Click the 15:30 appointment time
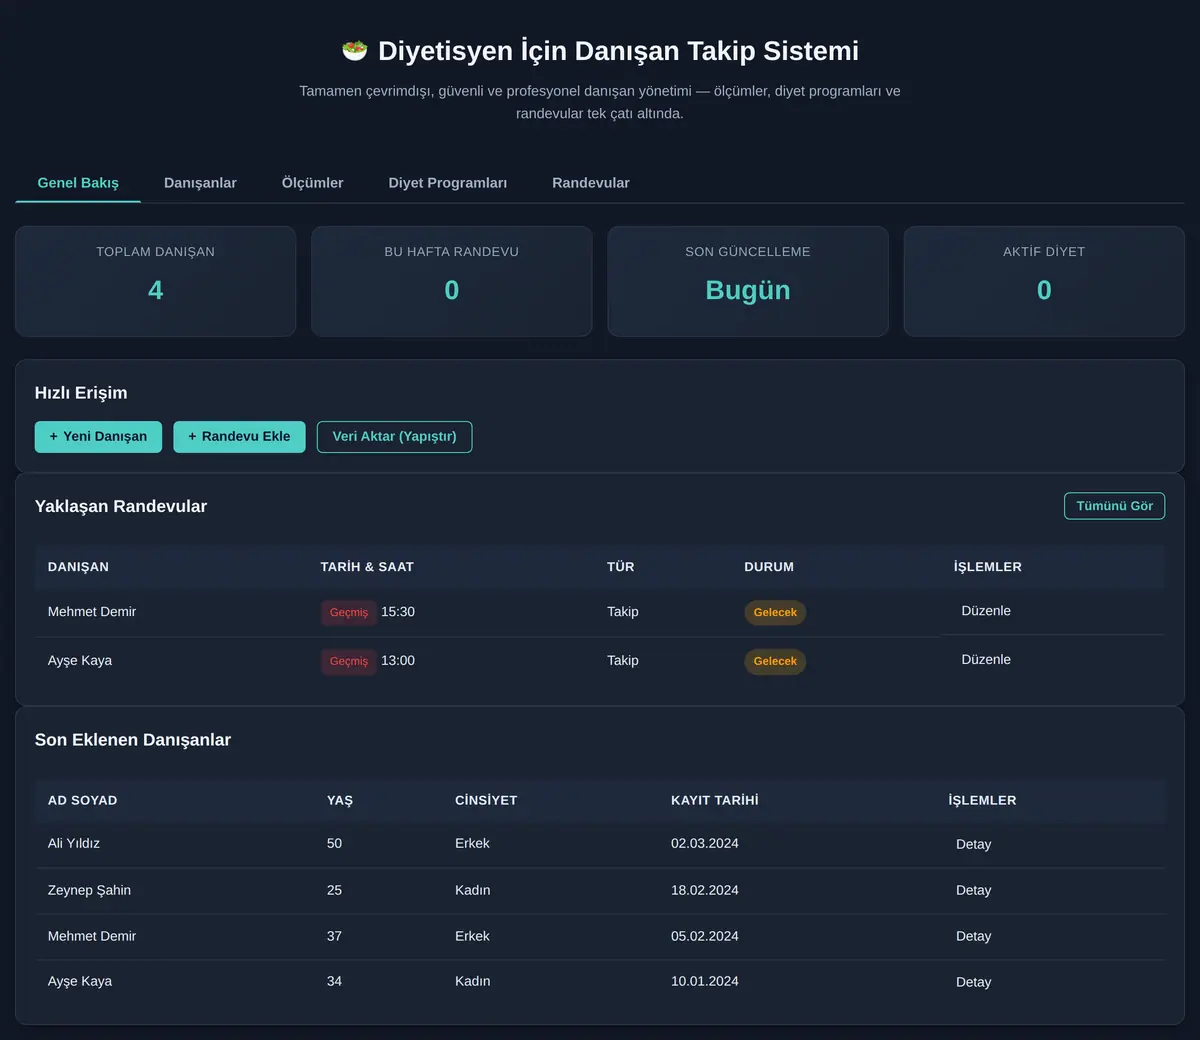The height and width of the screenshot is (1040, 1200). 398,612
